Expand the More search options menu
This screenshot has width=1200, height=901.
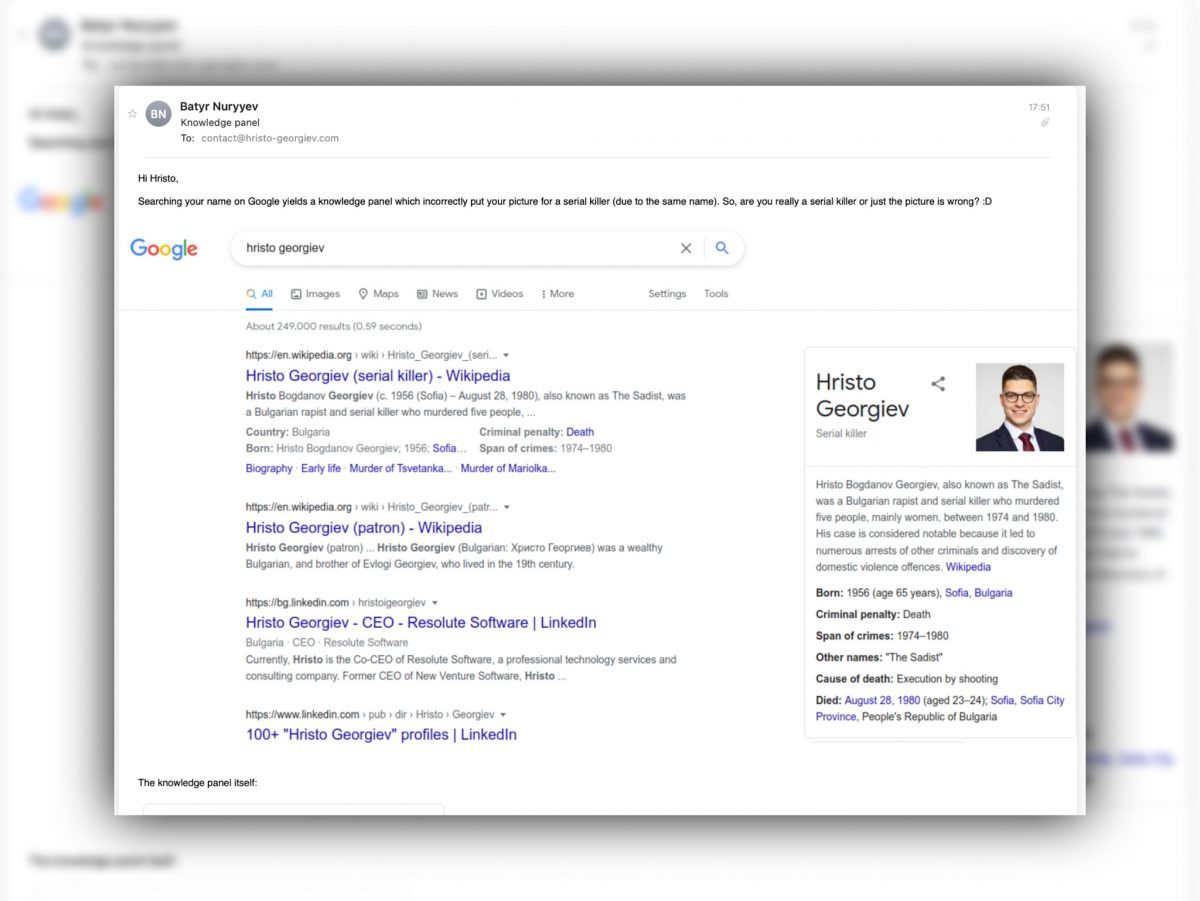[x=557, y=294]
